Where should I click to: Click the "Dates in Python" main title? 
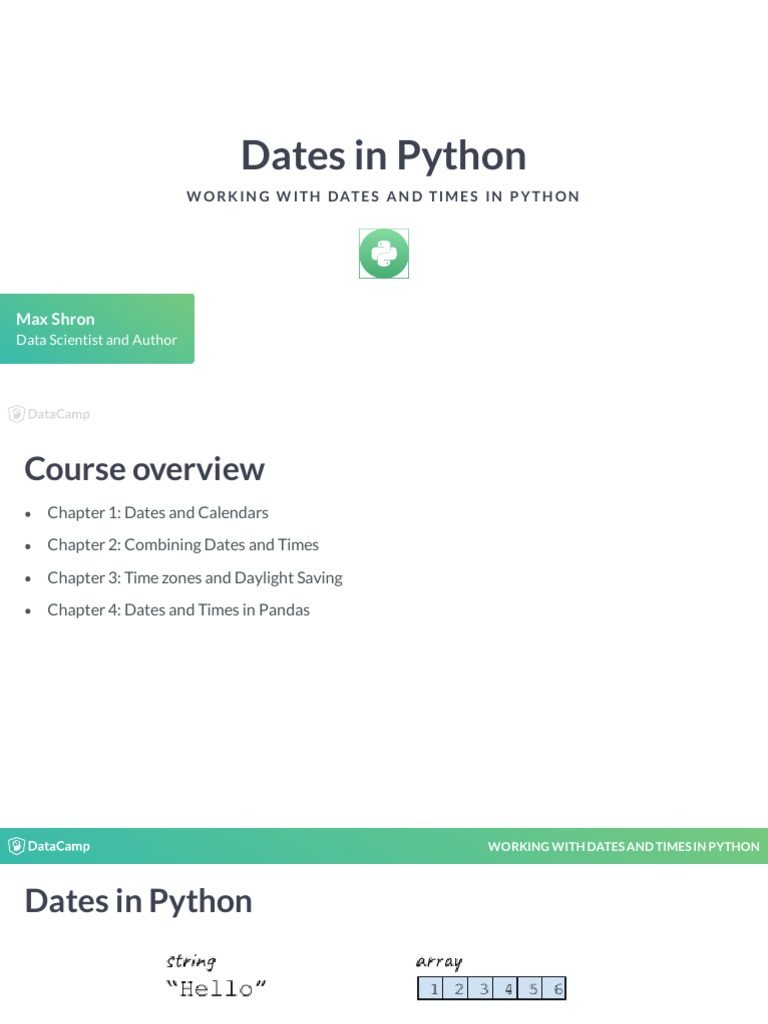384,155
